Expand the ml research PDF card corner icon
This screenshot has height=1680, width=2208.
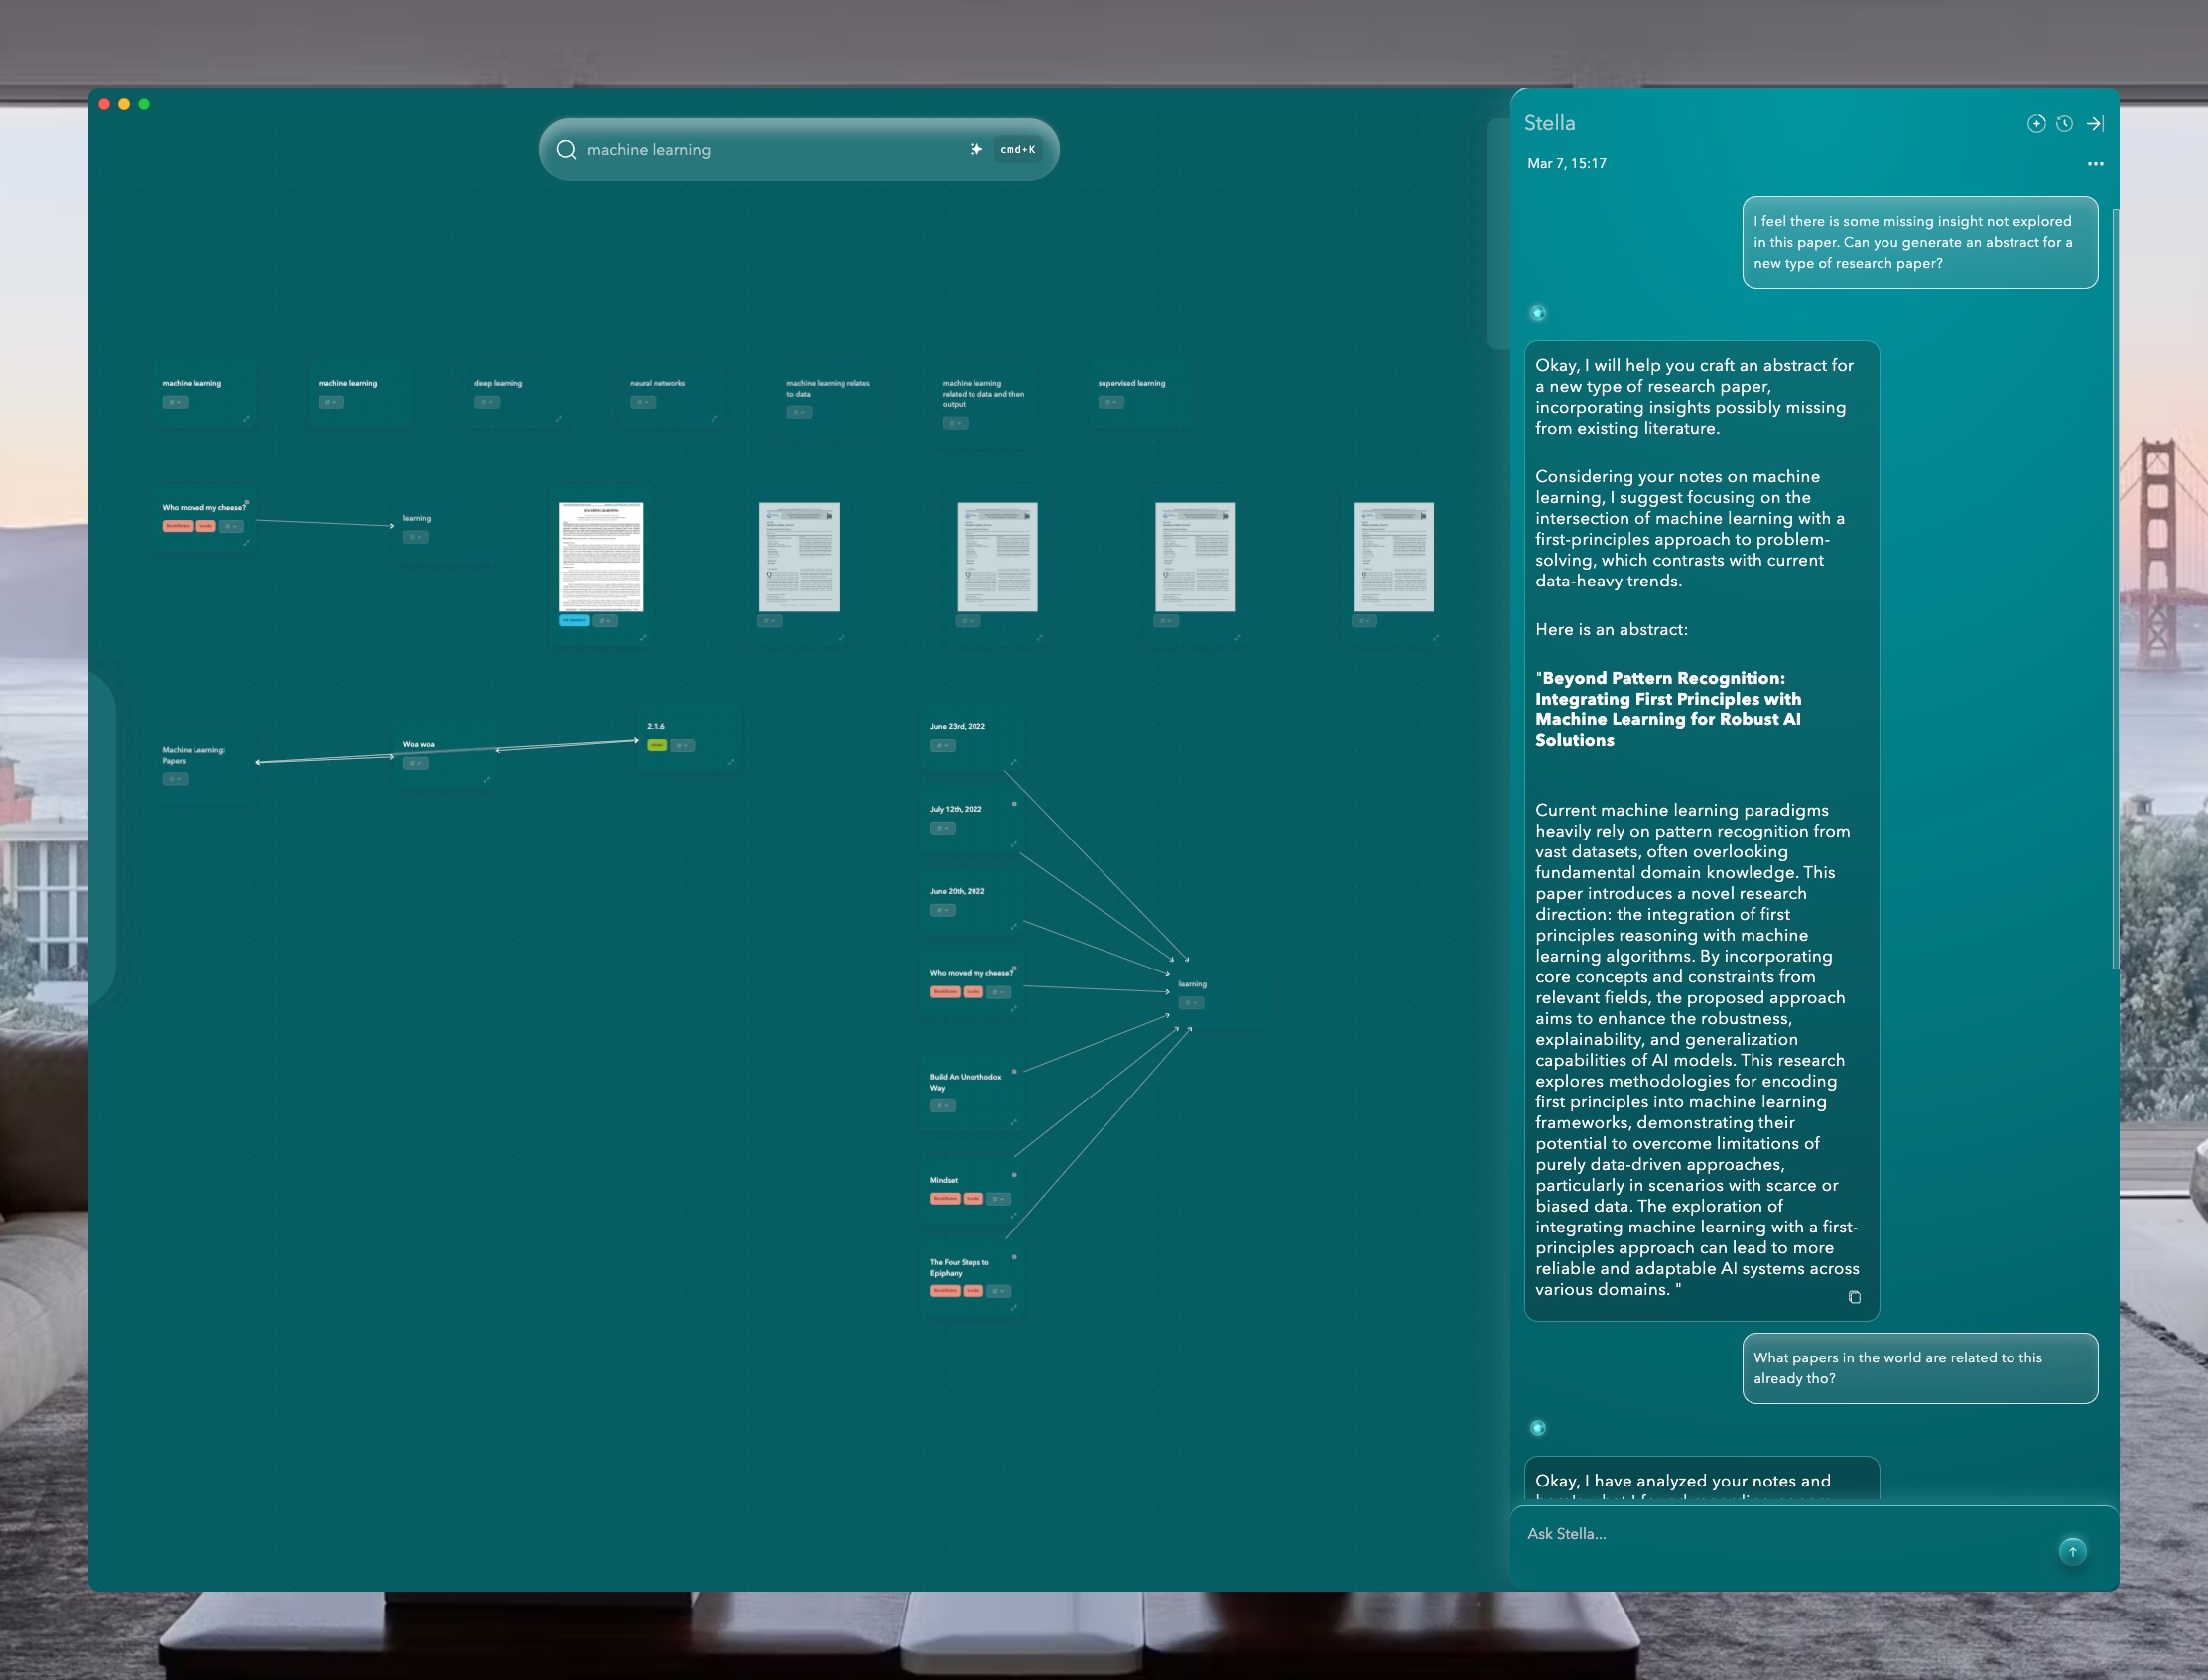[643, 638]
